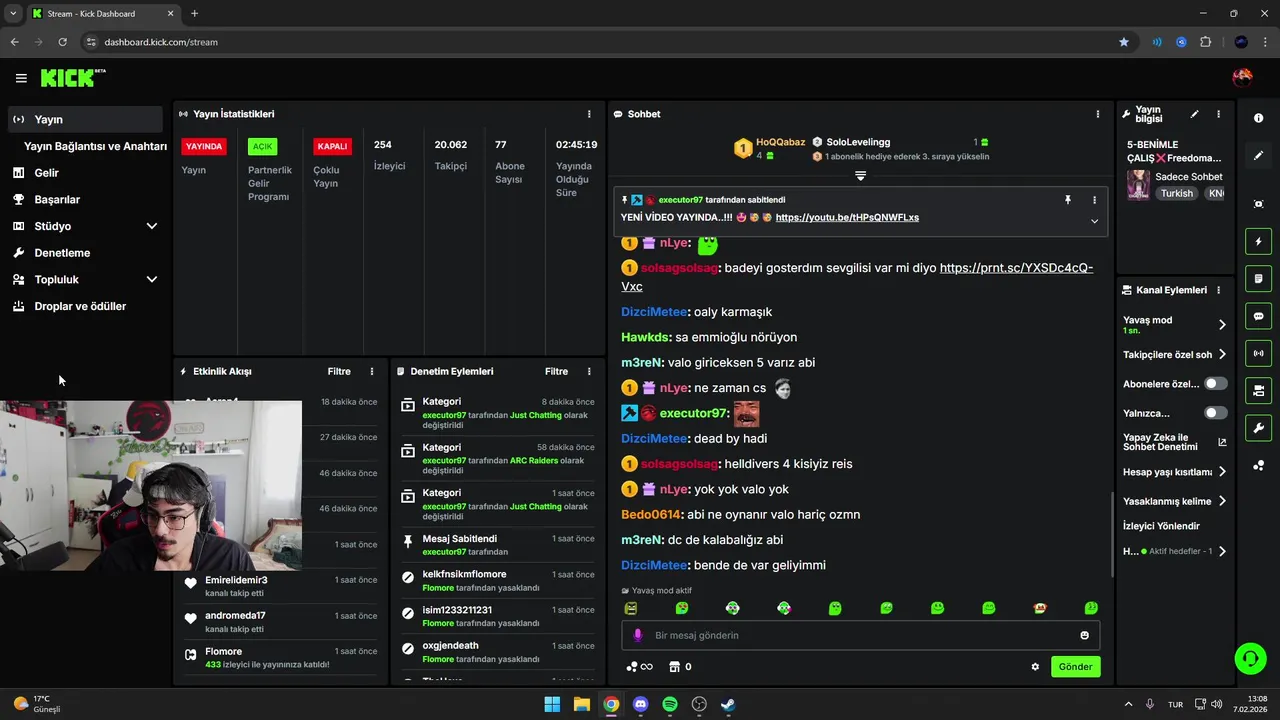This screenshot has height=720, width=1280.
Task: Open the Yayın bilgisi panel three-dot menu
Action: point(1218,114)
